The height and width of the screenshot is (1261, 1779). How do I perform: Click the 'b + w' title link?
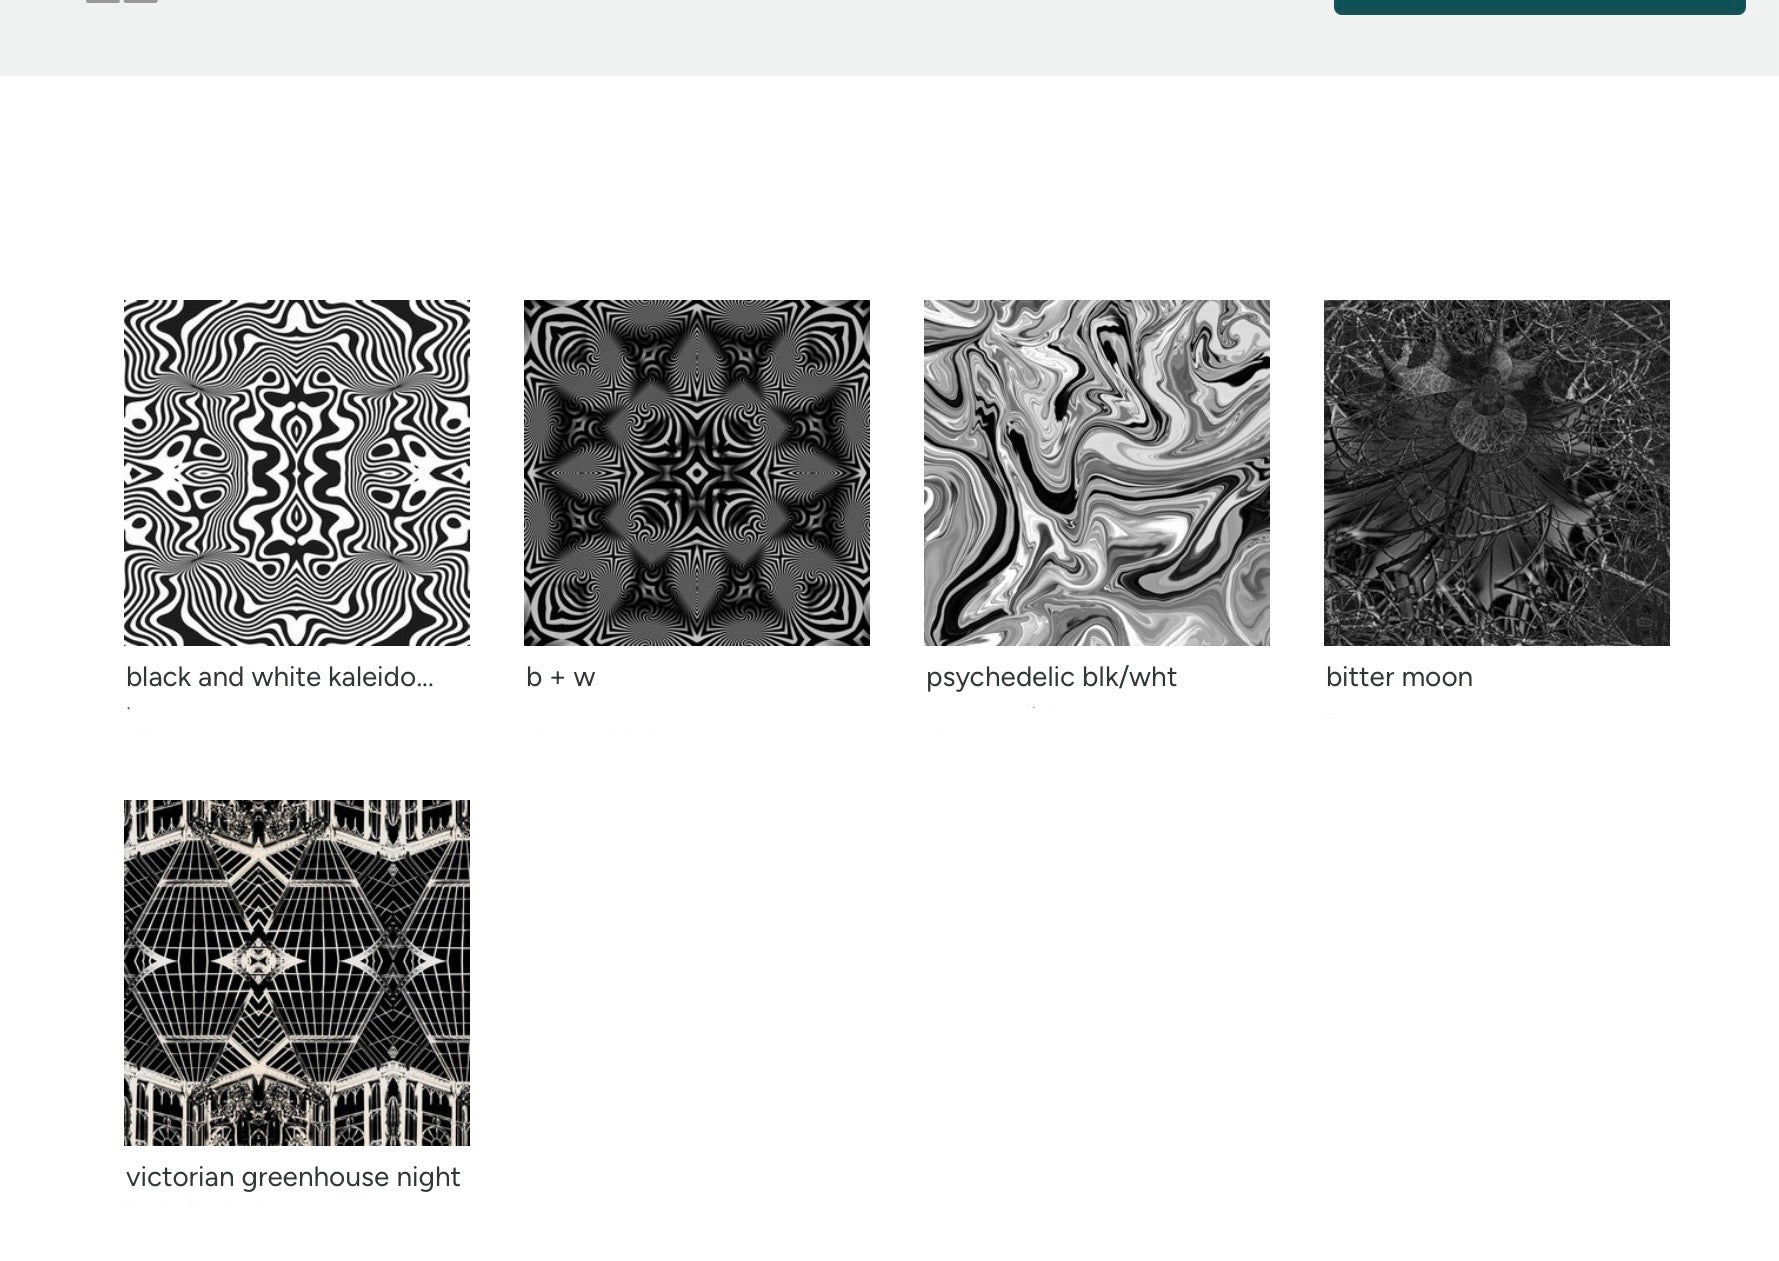point(560,677)
